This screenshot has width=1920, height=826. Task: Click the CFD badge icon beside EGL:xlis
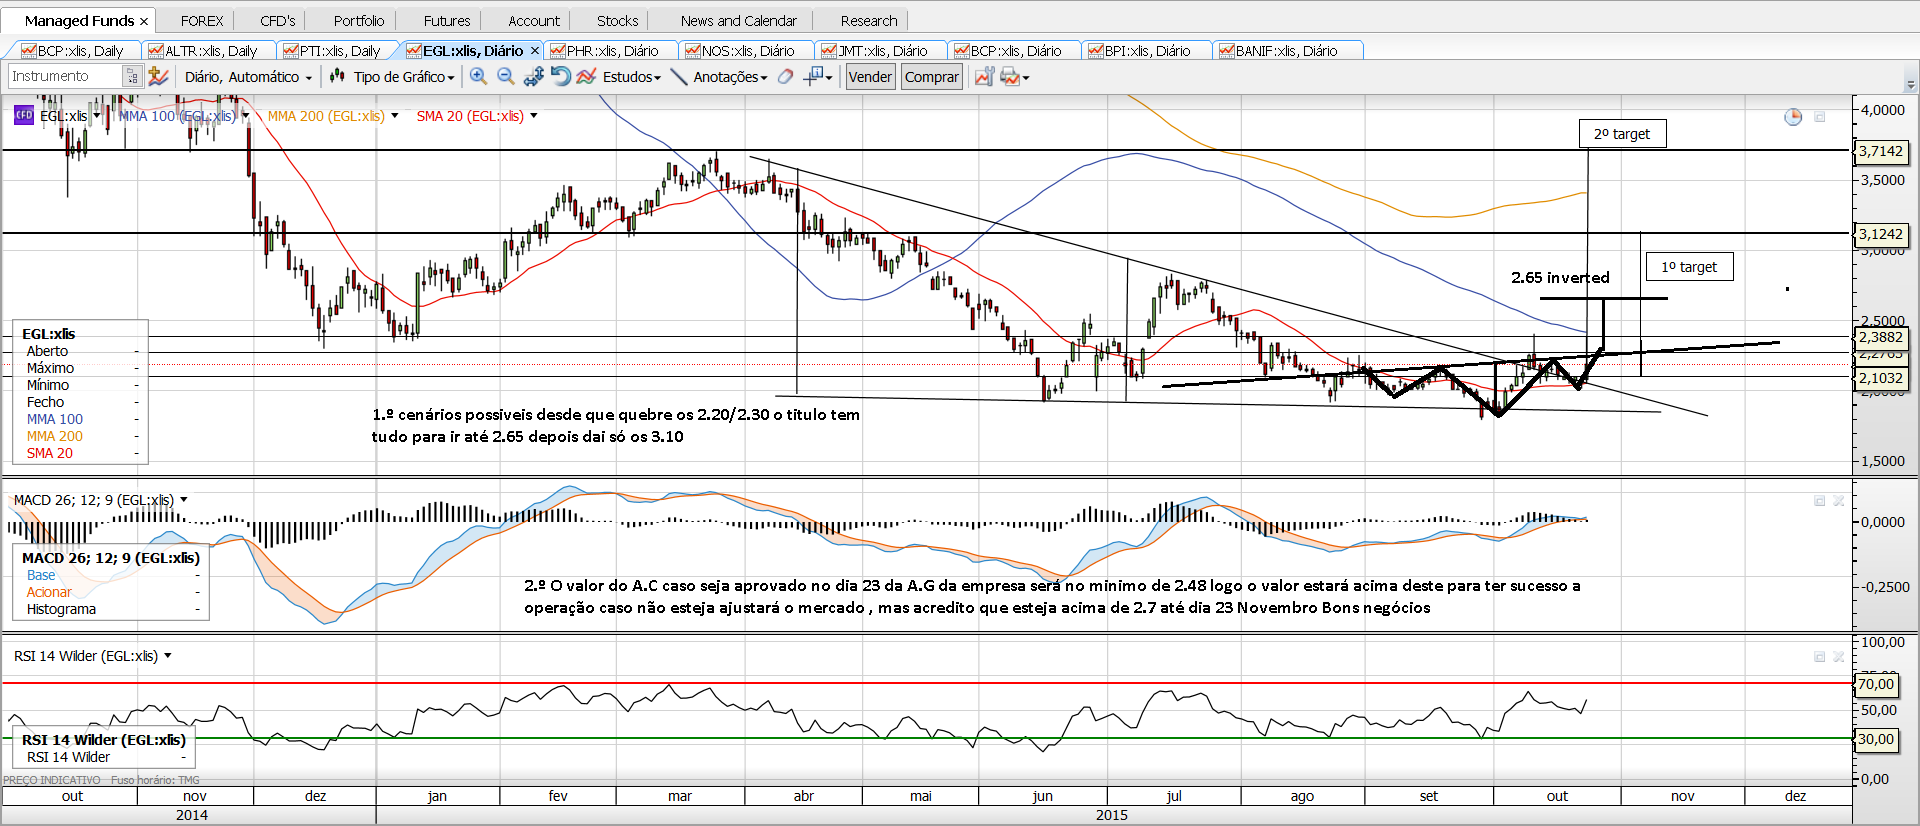[x=24, y=116]
